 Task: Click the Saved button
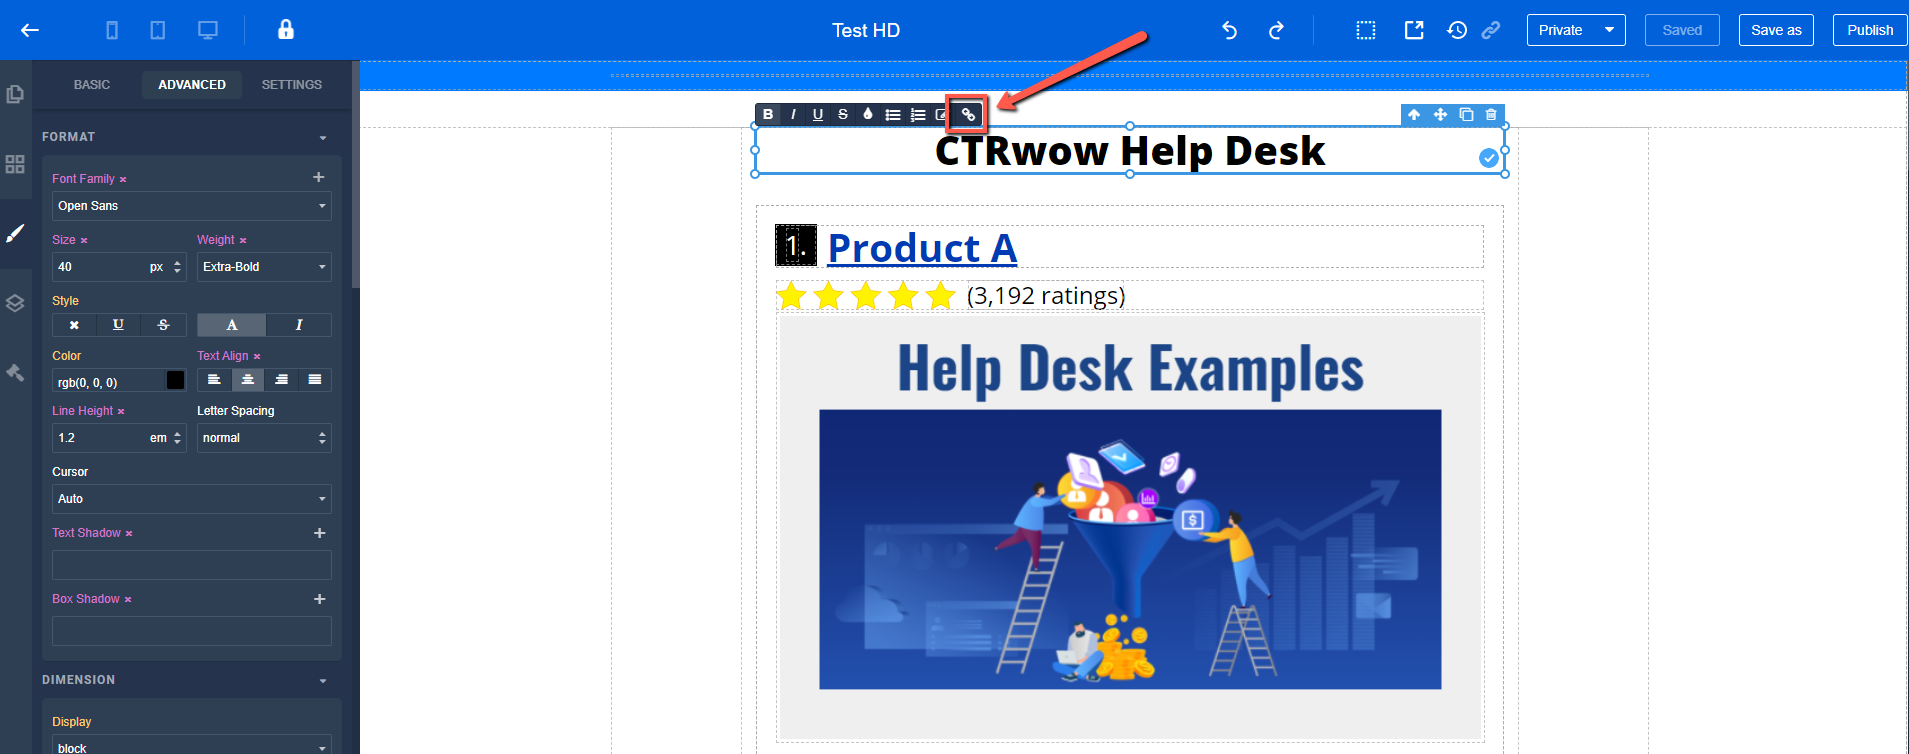tap(1682, 30)
